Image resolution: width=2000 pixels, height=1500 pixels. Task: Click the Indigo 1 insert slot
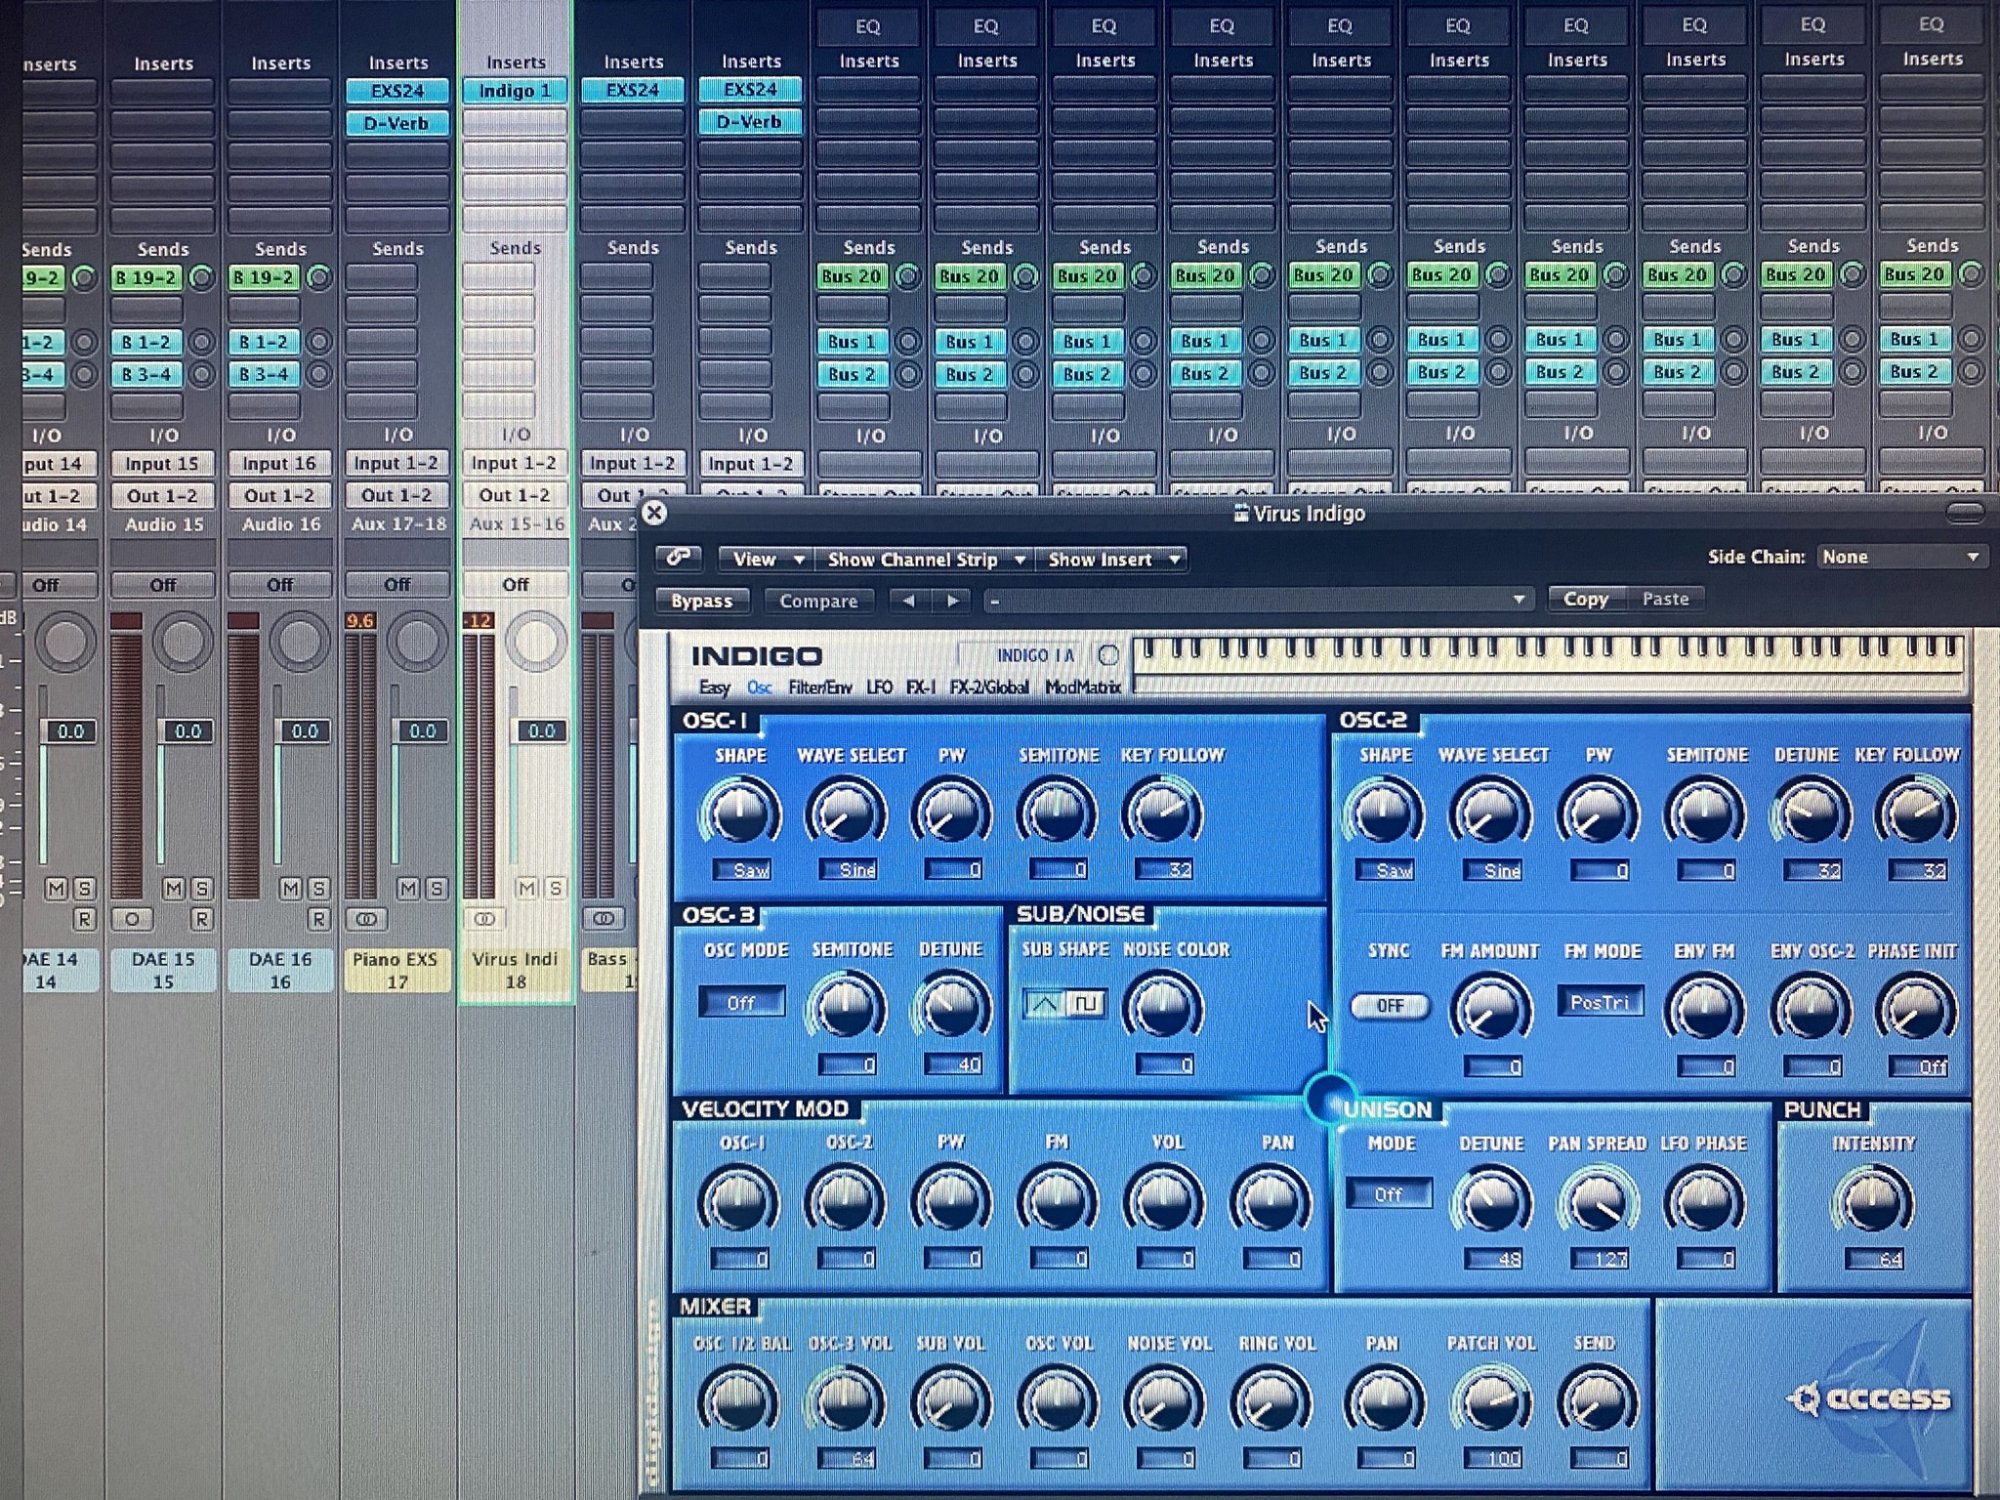coord(515,91)
